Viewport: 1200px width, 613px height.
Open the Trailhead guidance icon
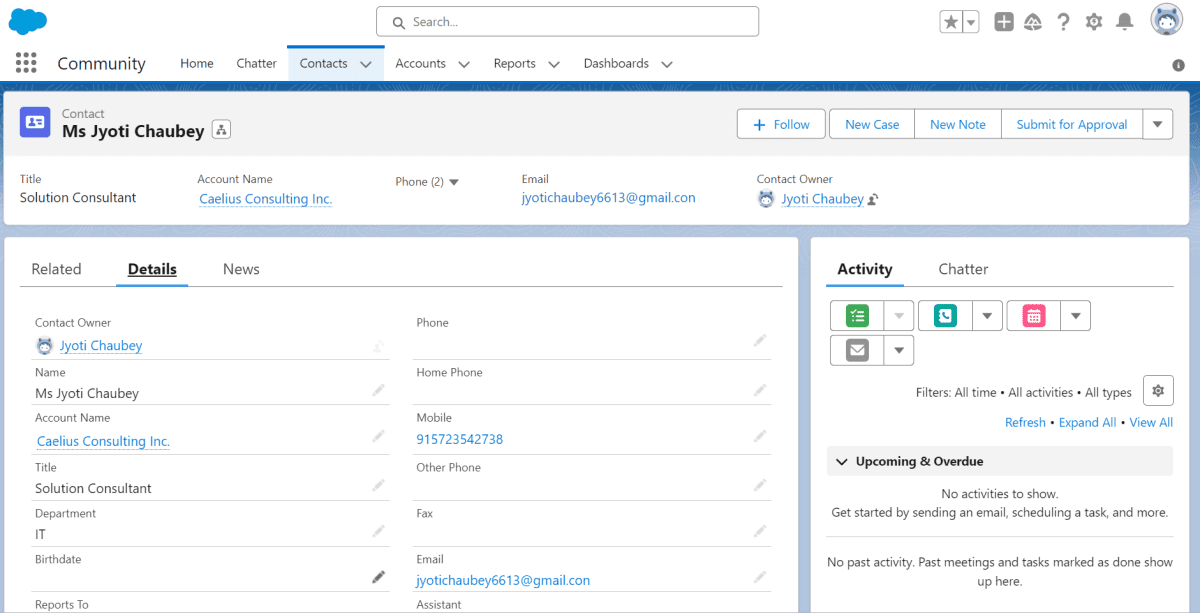(1034, 22)
